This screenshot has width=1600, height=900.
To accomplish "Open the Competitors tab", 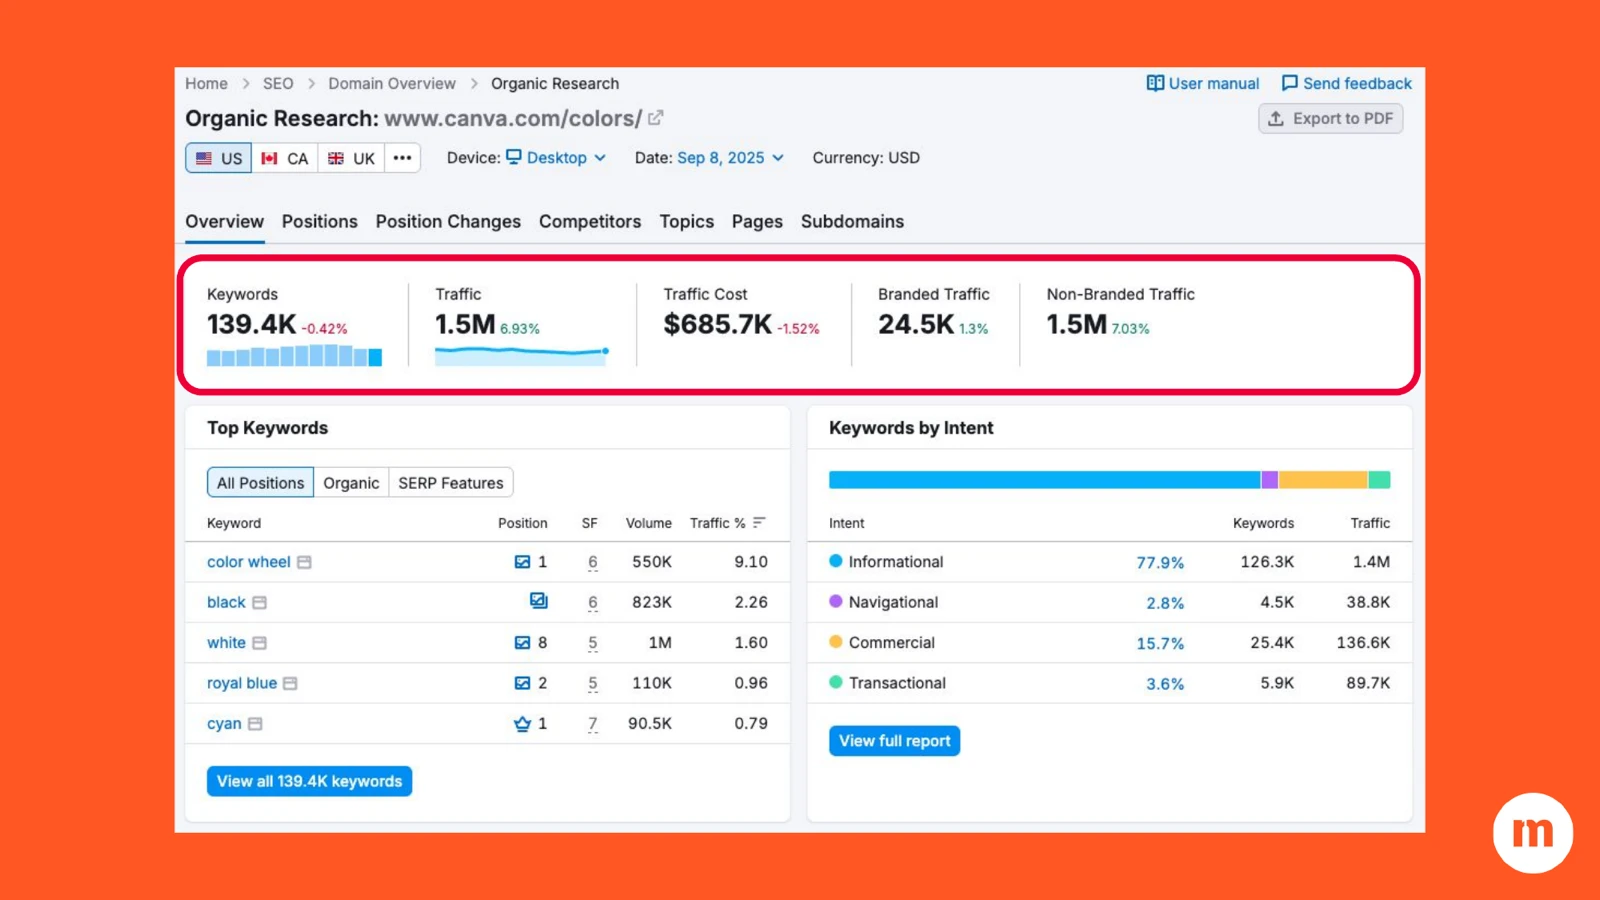I will click(590, 222).
